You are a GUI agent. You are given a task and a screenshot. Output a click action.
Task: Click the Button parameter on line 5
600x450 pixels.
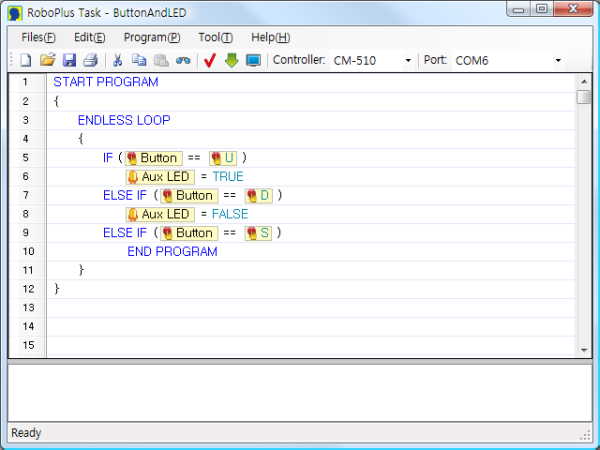coord(153,158)
